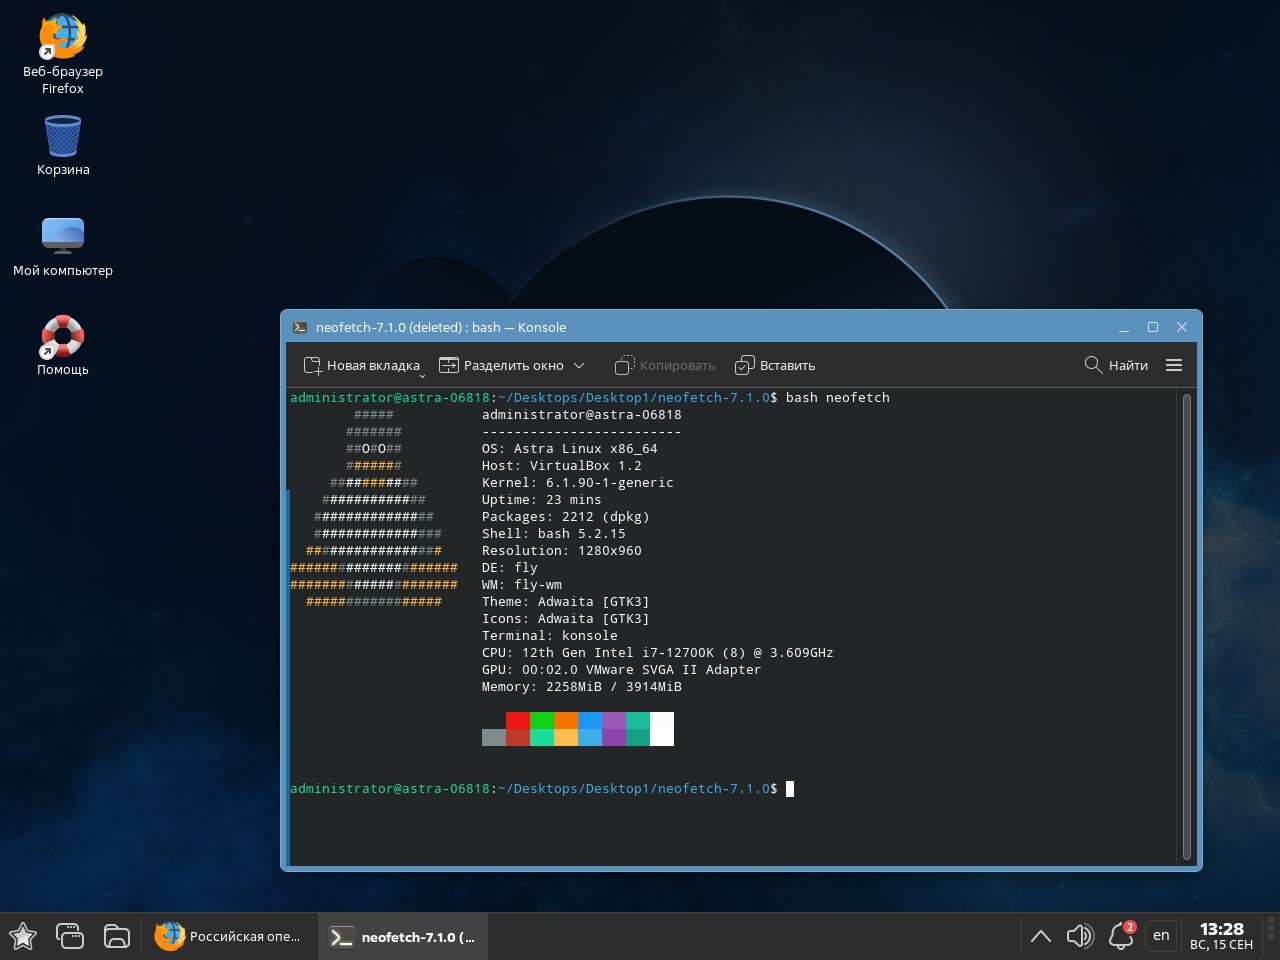Viewport: 1280px width, 960px height.
Task: Expand the Новая вкладка small dropdown arrow
Action: (x=422, y=376)
